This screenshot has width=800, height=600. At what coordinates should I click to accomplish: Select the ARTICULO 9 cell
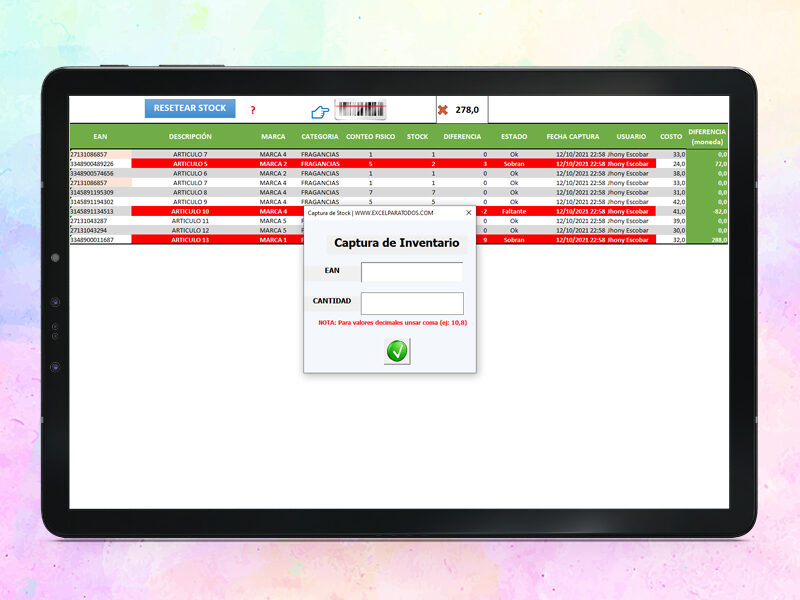pyautogui.click(x=190, y=202)
